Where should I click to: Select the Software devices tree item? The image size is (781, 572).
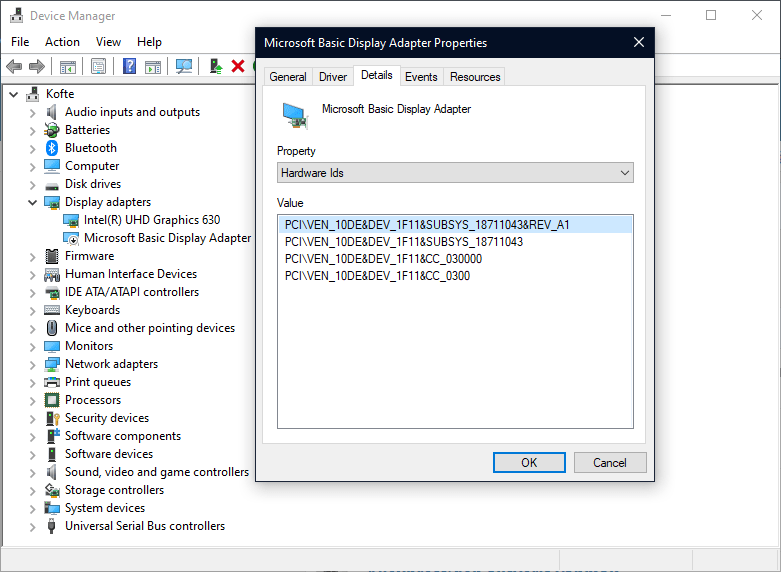pyautogui.click(x=109, y=454)
